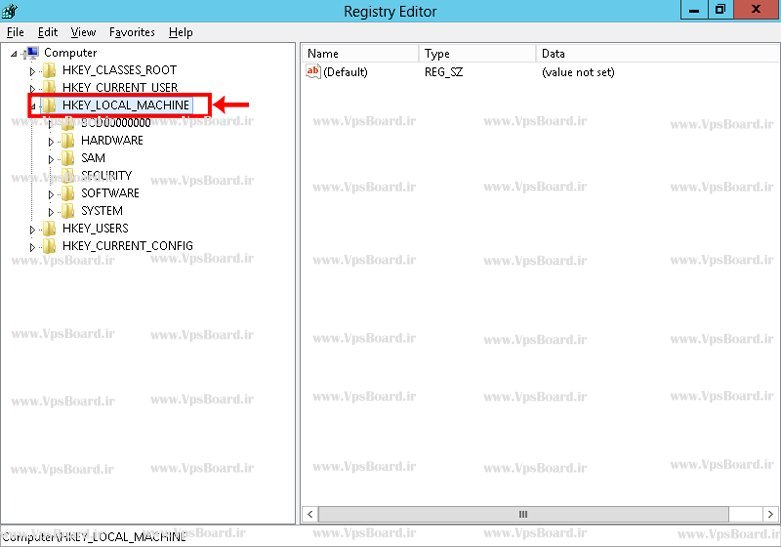Open the File menu
This screenshot has width=781, height=547.
click(x=15, y=32)
